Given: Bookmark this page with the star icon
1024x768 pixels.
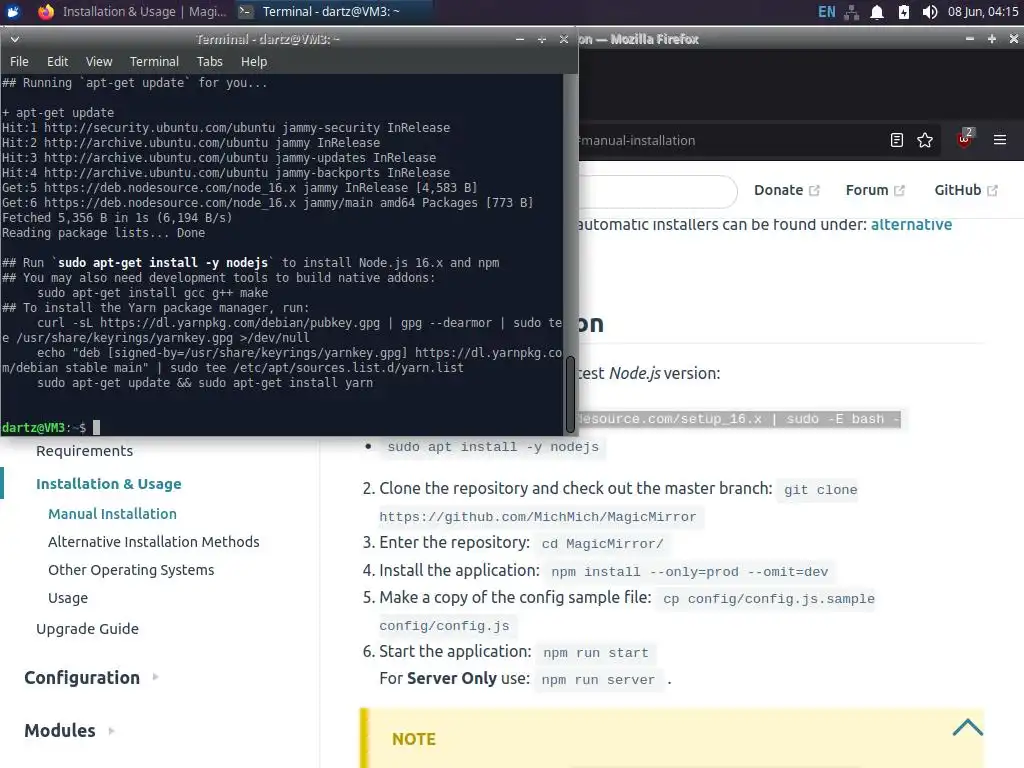Looking at the screenshot, I should click(x=925, y=140).
